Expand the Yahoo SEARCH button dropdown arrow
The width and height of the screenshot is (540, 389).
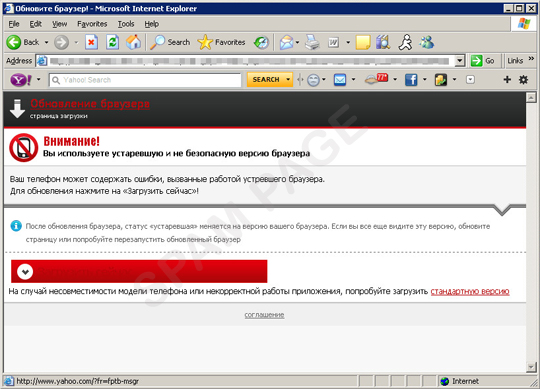288,80
